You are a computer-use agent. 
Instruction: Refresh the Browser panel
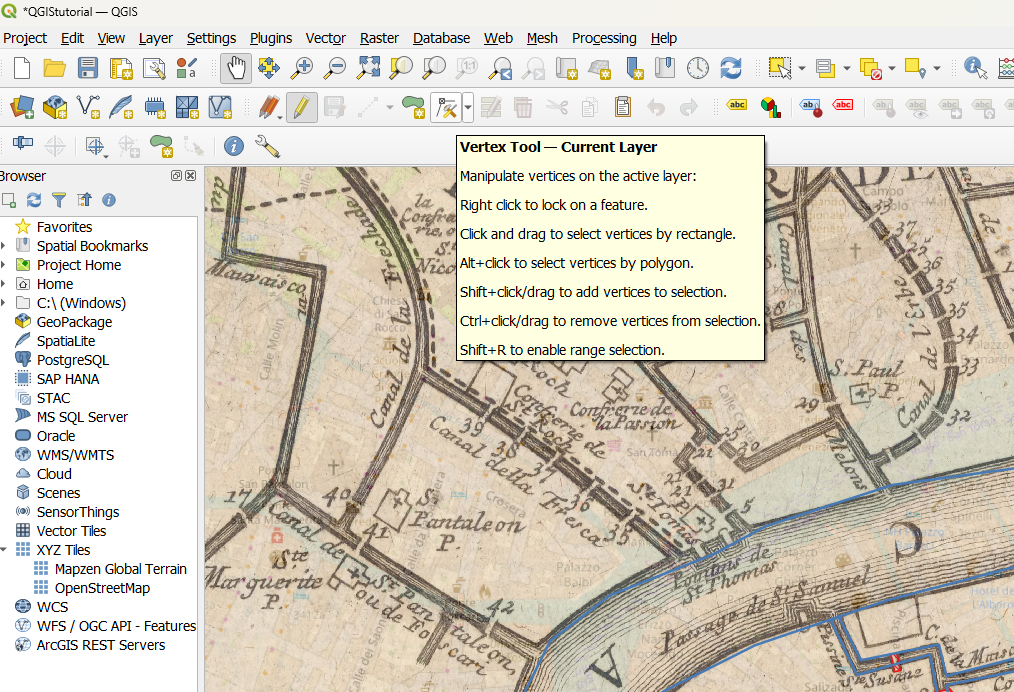[x=34, y=200]
